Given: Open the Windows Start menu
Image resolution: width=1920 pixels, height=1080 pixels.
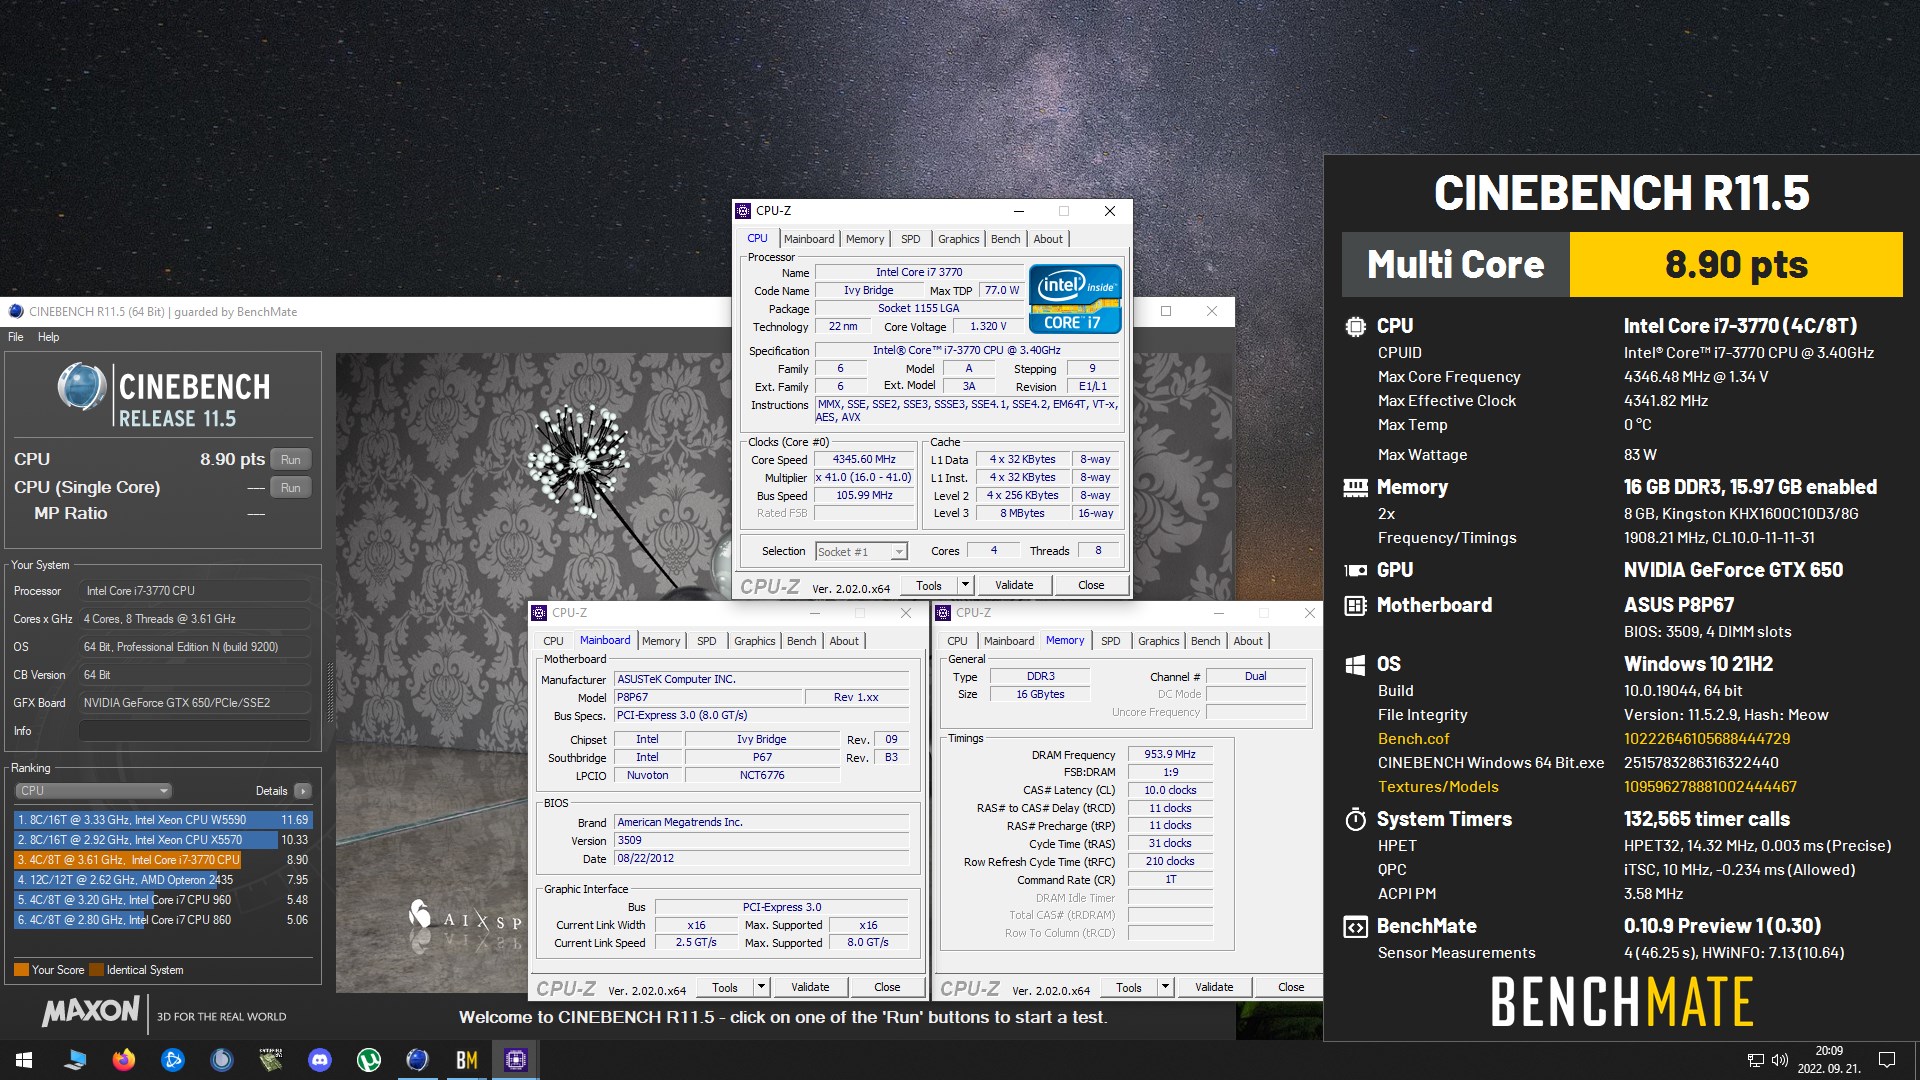Looking at the screenshot, I should (x=24, y=1060).
